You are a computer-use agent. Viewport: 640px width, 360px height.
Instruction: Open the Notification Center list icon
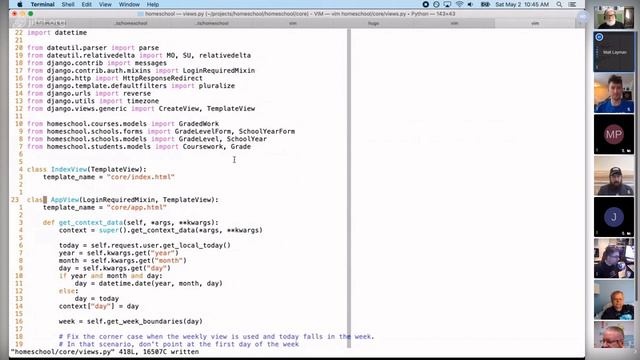tap(572, 4)
